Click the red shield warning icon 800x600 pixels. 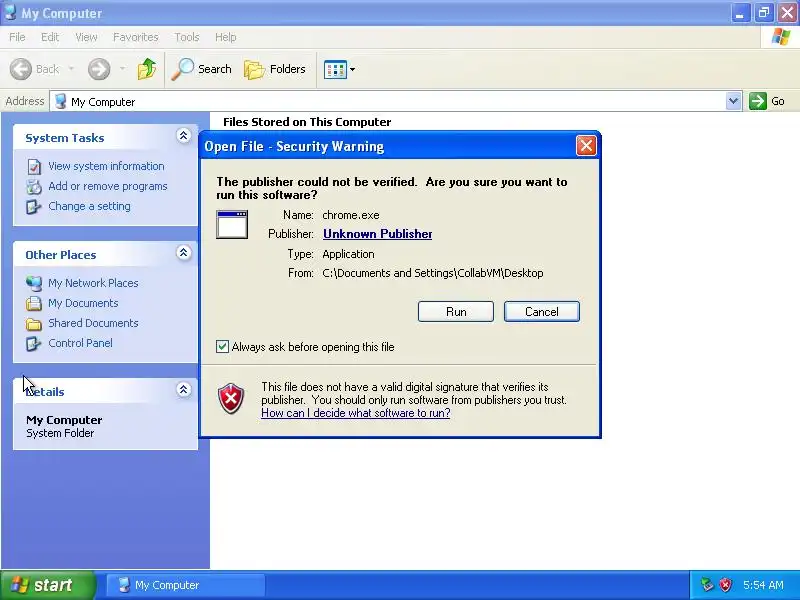point(231,399)
